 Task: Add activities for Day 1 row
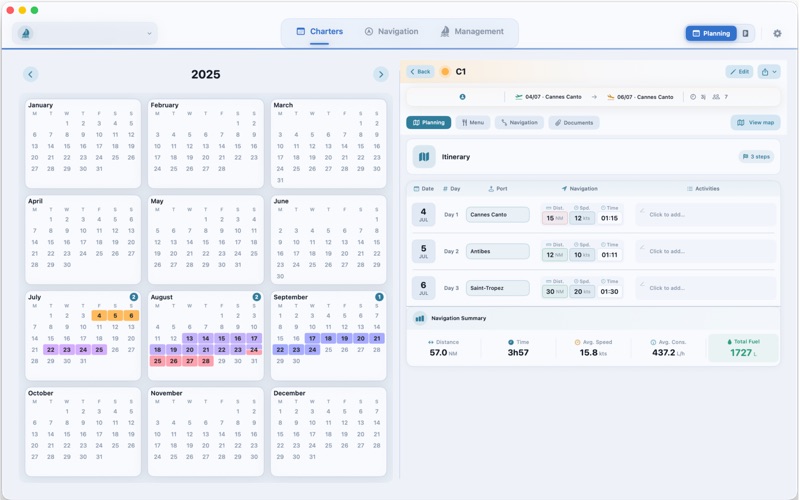(706, 215)
